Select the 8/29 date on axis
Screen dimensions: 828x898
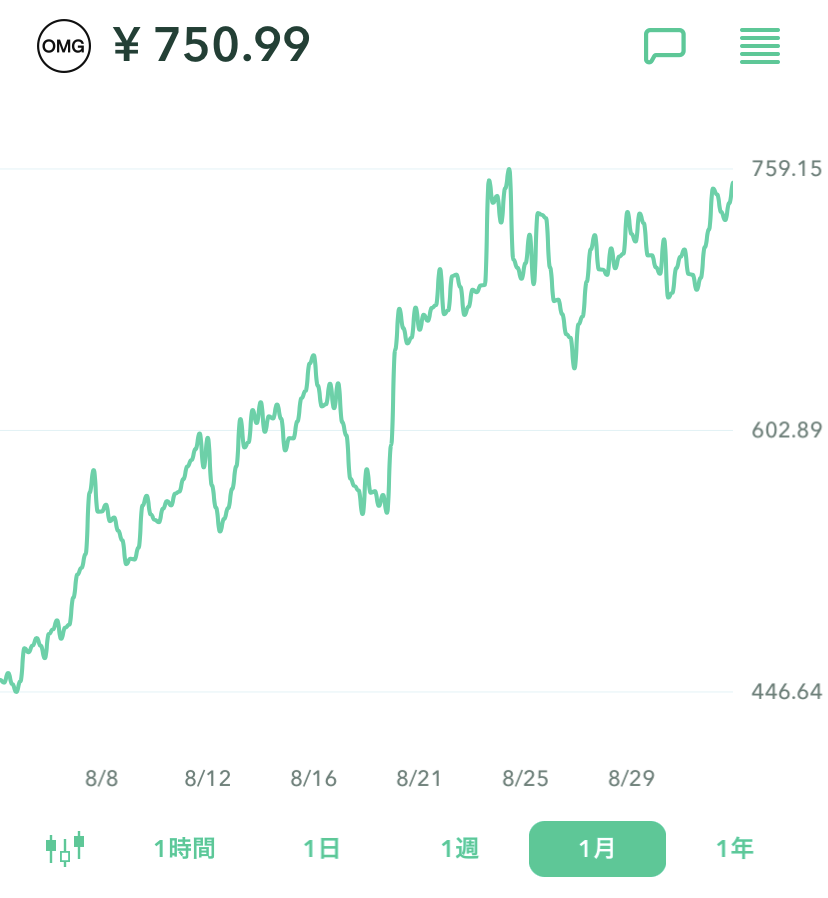632,779
